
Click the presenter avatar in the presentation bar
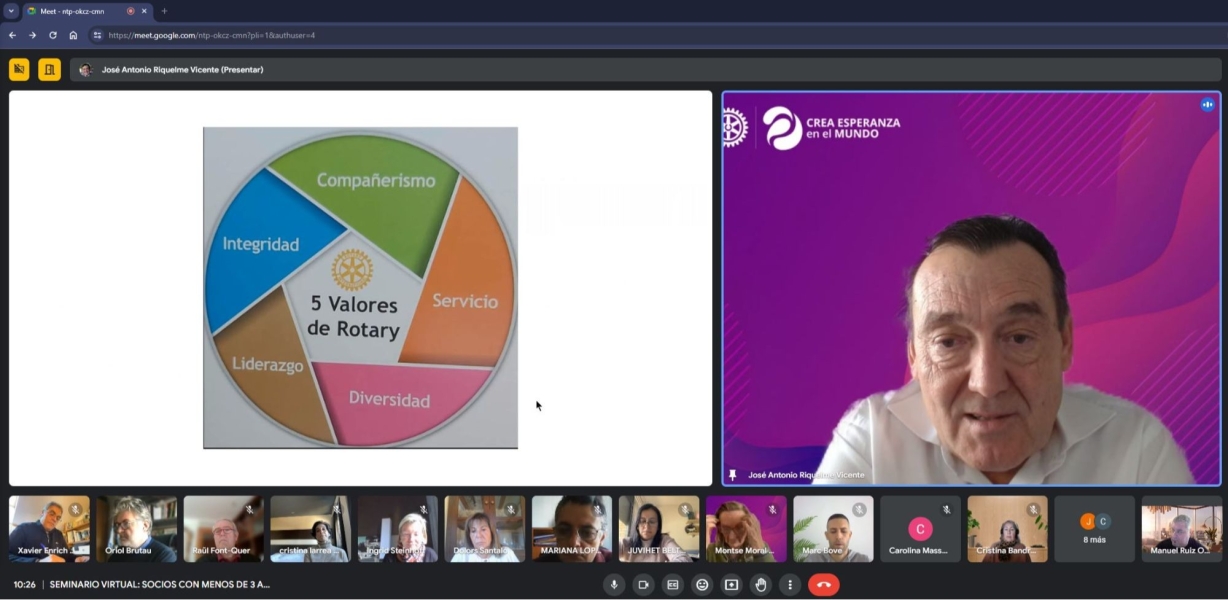(85, 70)
